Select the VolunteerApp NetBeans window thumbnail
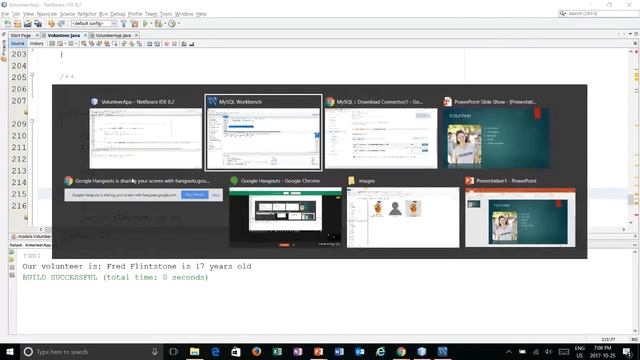Image resolution: width=640 pixels, height=360 pixels. coord(146,133)
